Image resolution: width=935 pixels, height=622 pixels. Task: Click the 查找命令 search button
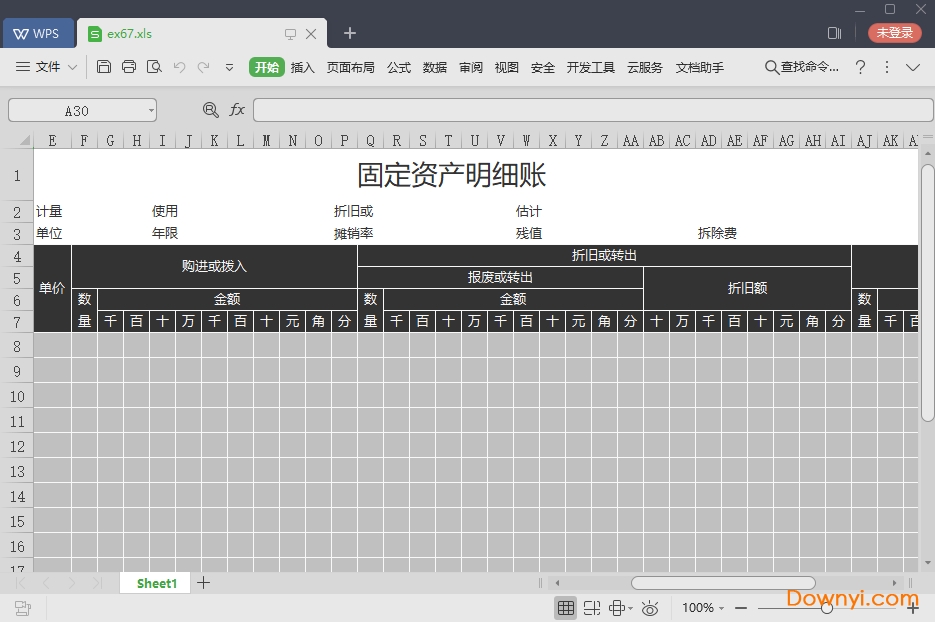click(x=802, y=67)
